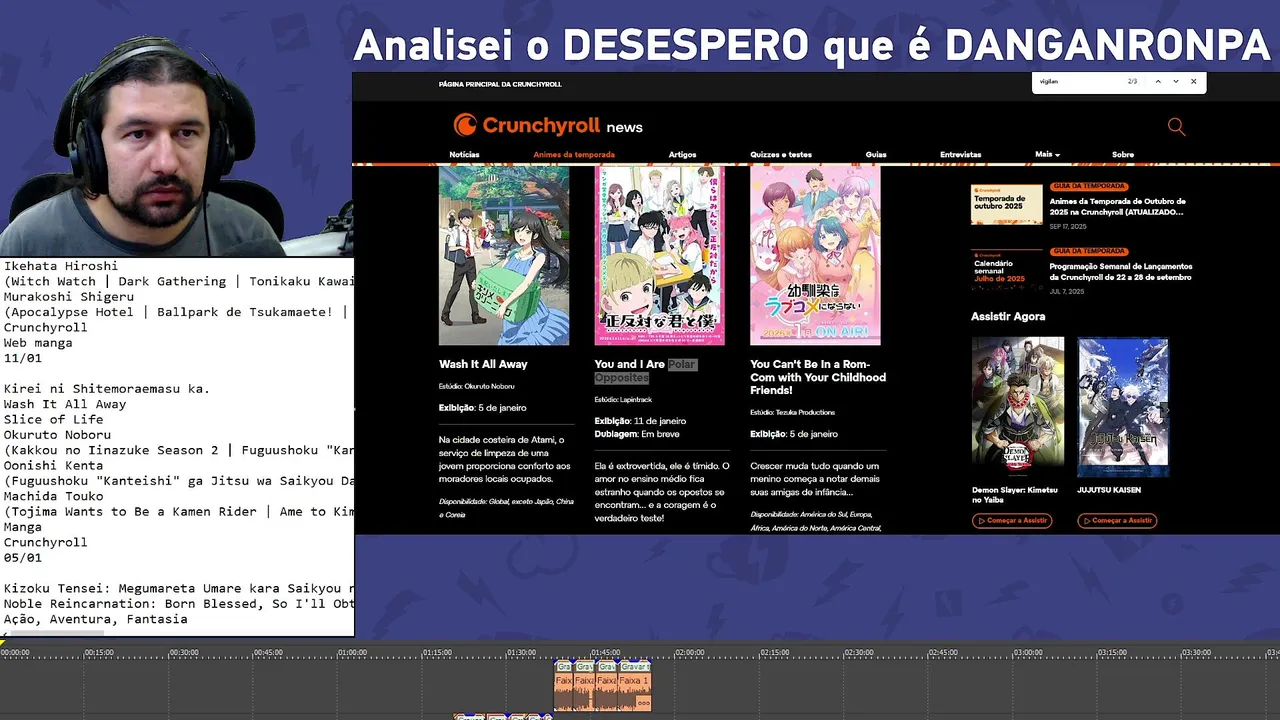
Task: Click the You and I Are Polar Opposites title
Action: tap(645, 371)
